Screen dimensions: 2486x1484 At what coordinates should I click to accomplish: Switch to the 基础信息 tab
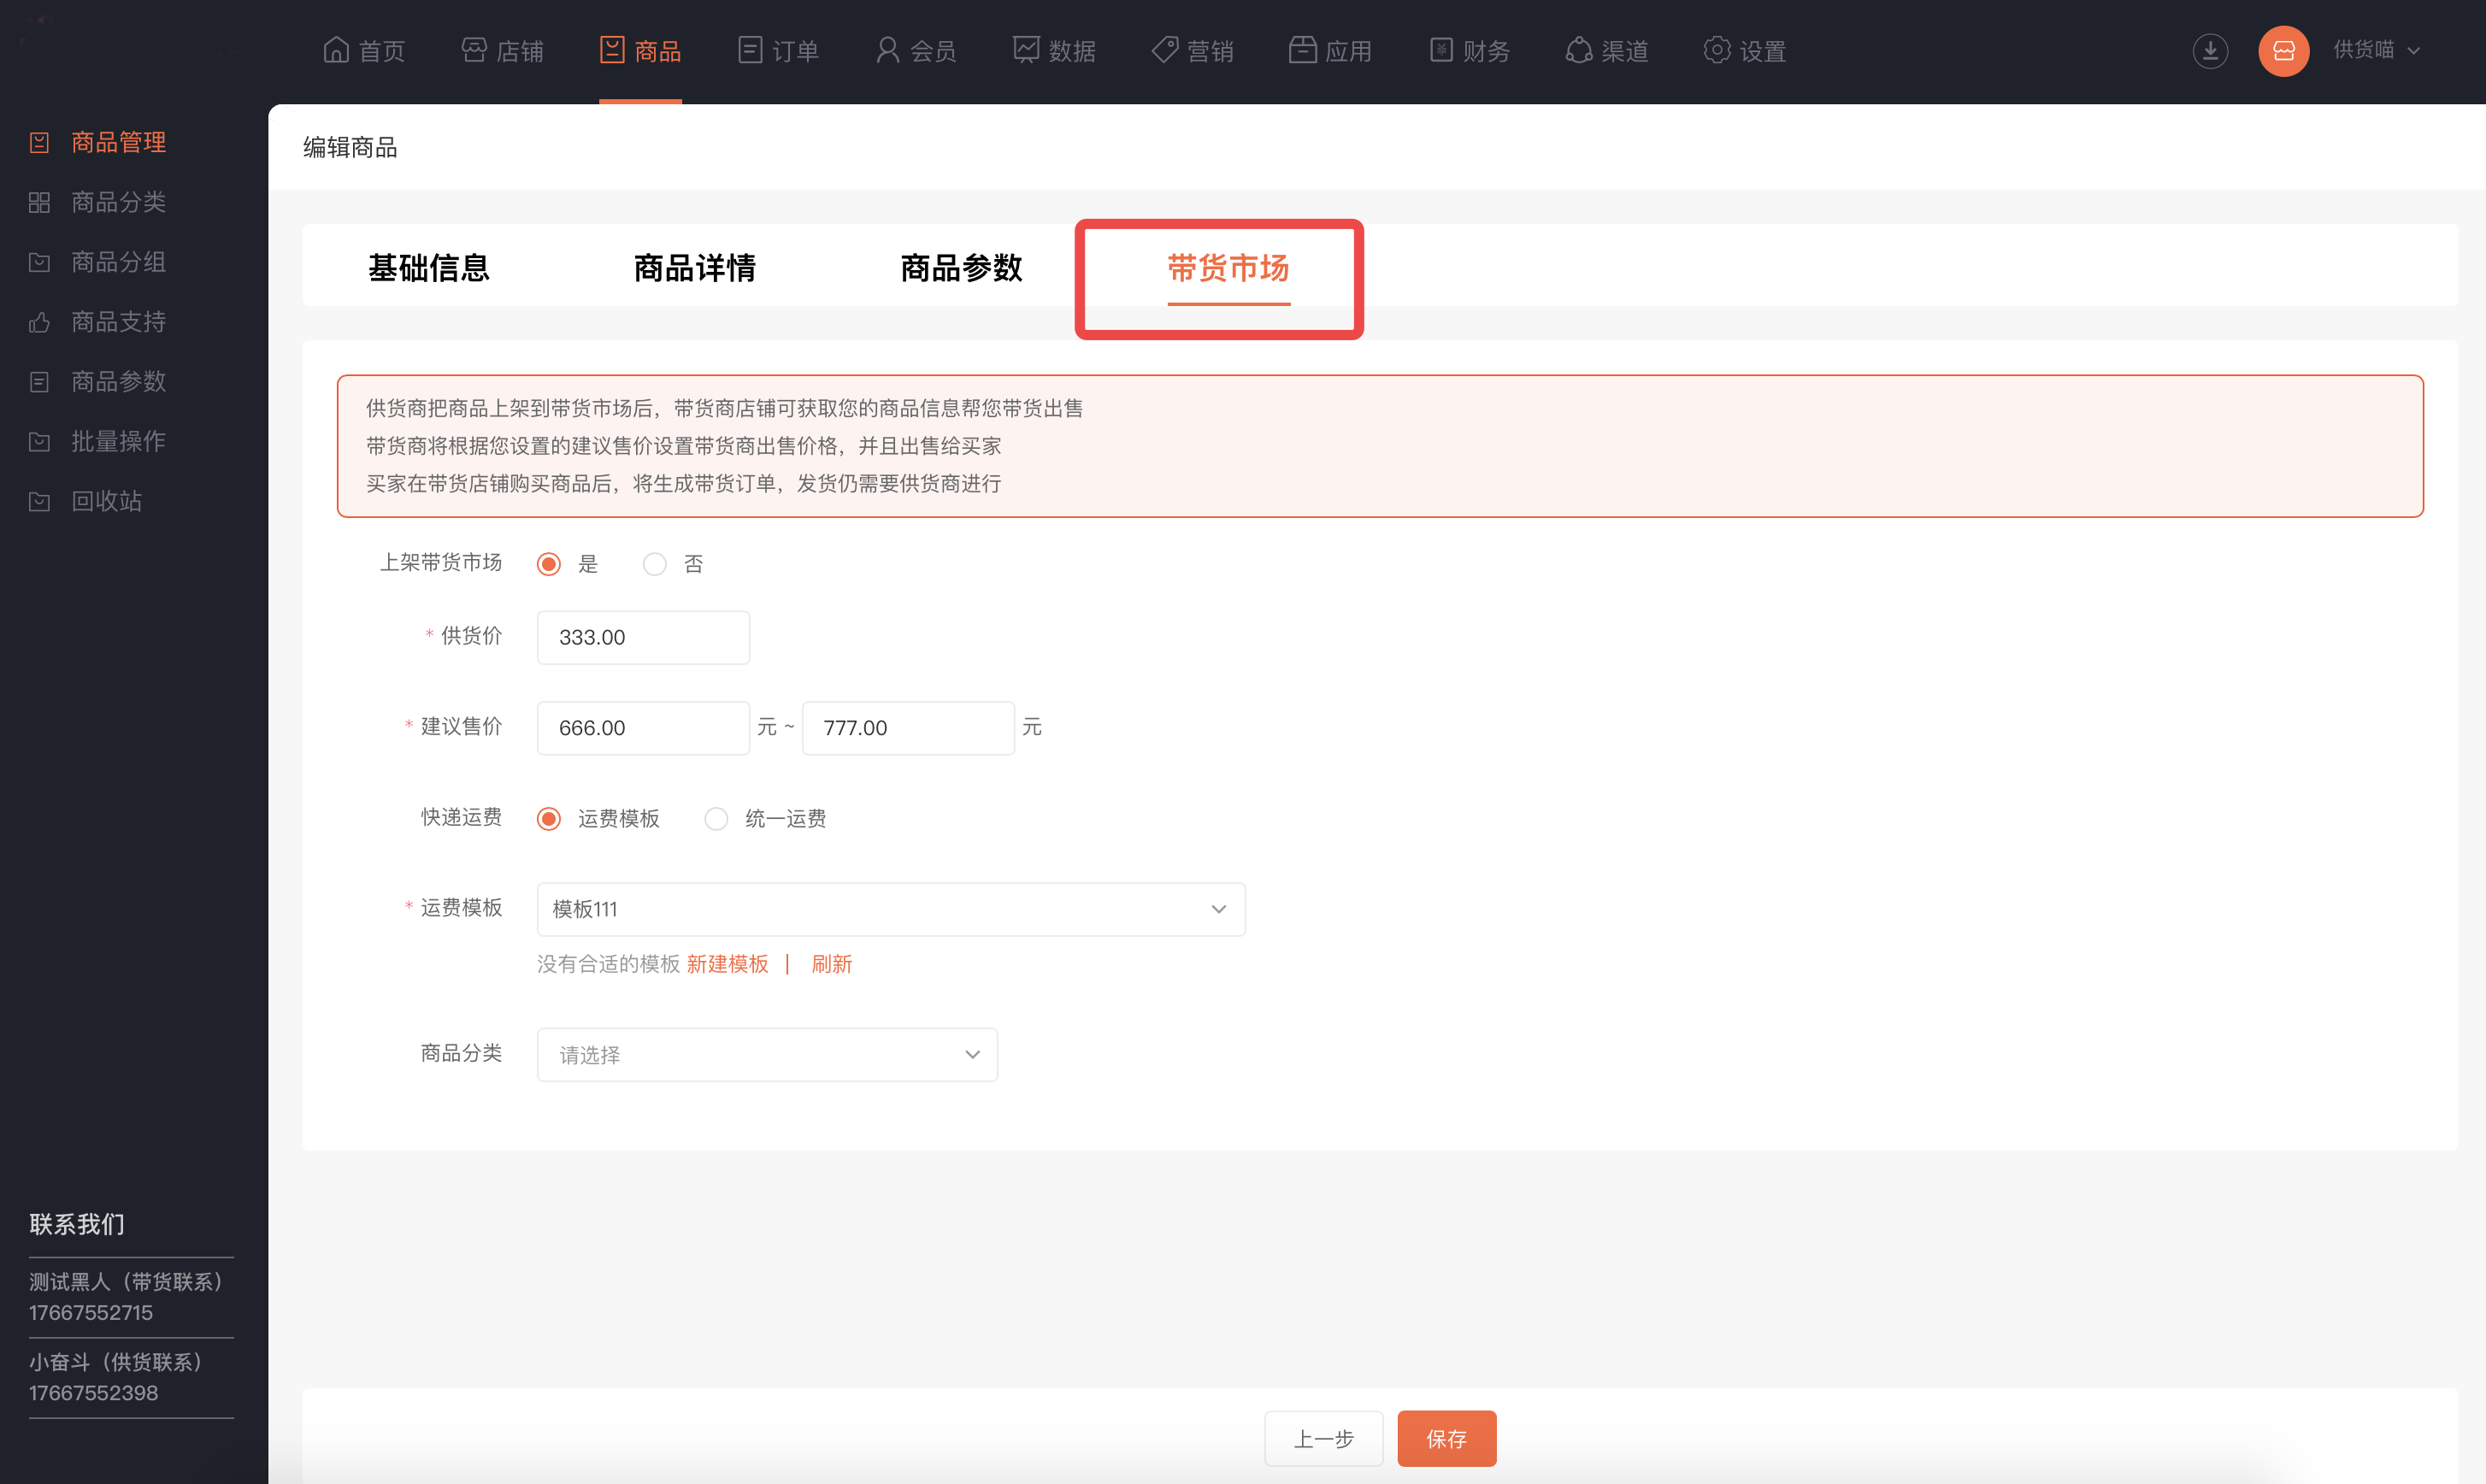428,268
